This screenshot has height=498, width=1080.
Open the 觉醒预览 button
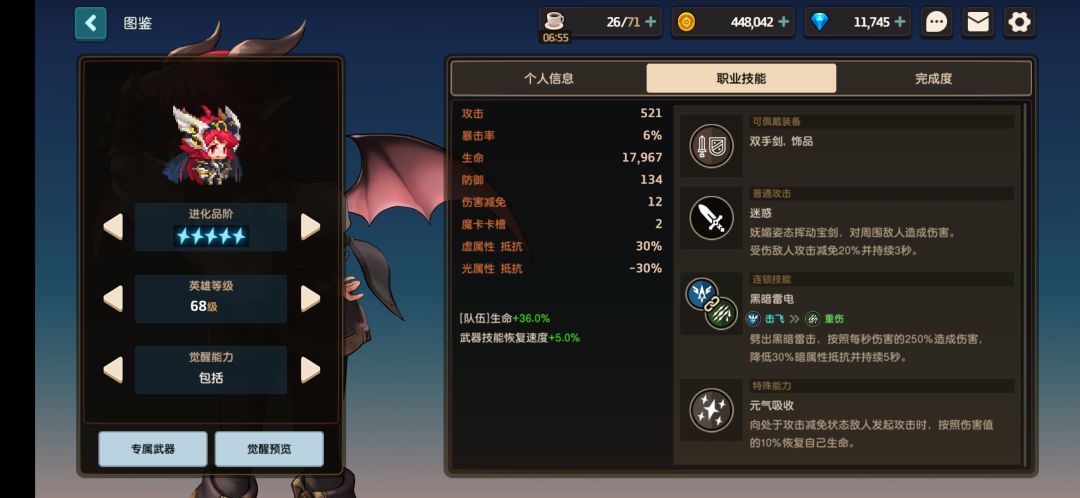click(269, 449)
